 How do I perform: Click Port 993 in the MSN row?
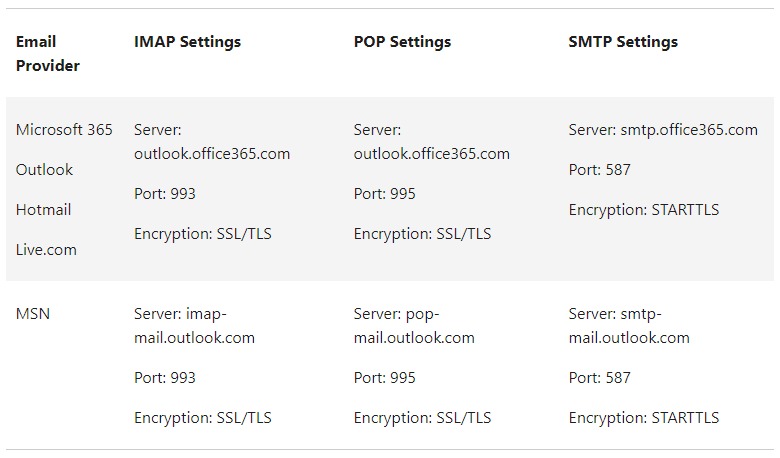pos(165,378)
